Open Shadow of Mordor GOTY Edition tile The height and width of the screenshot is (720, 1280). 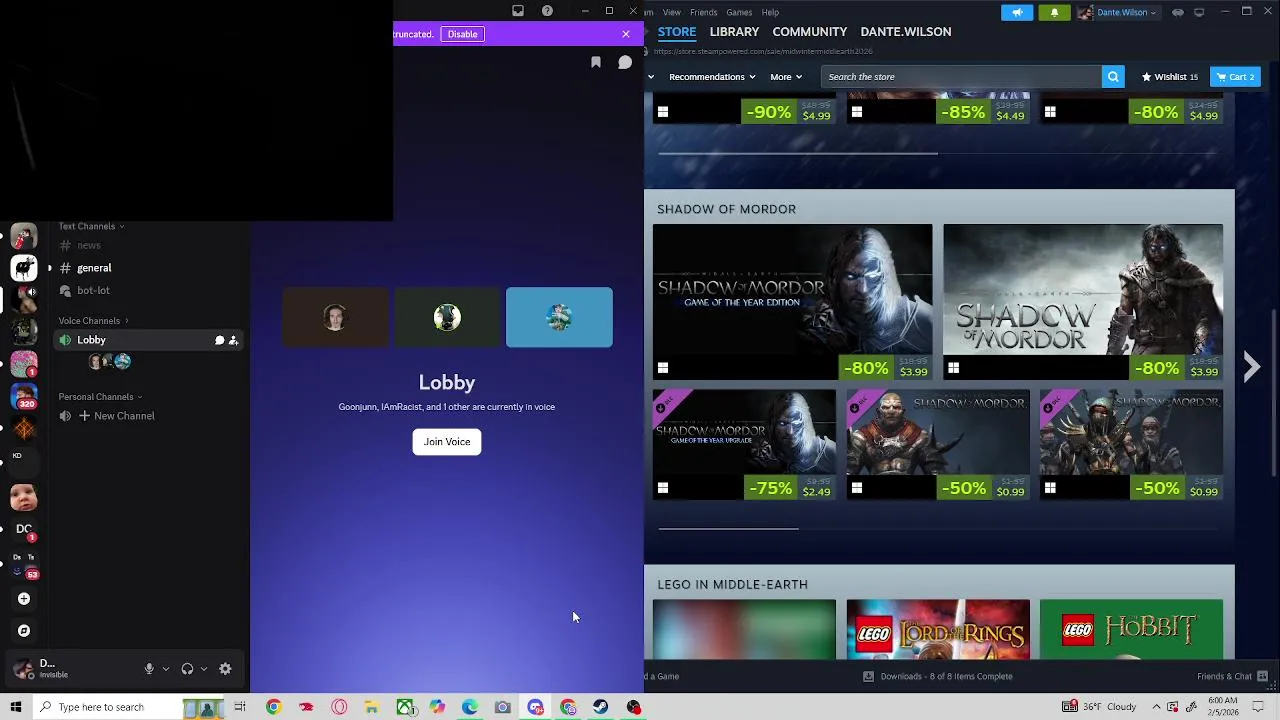pyautogui.click(x=792, y=302)
